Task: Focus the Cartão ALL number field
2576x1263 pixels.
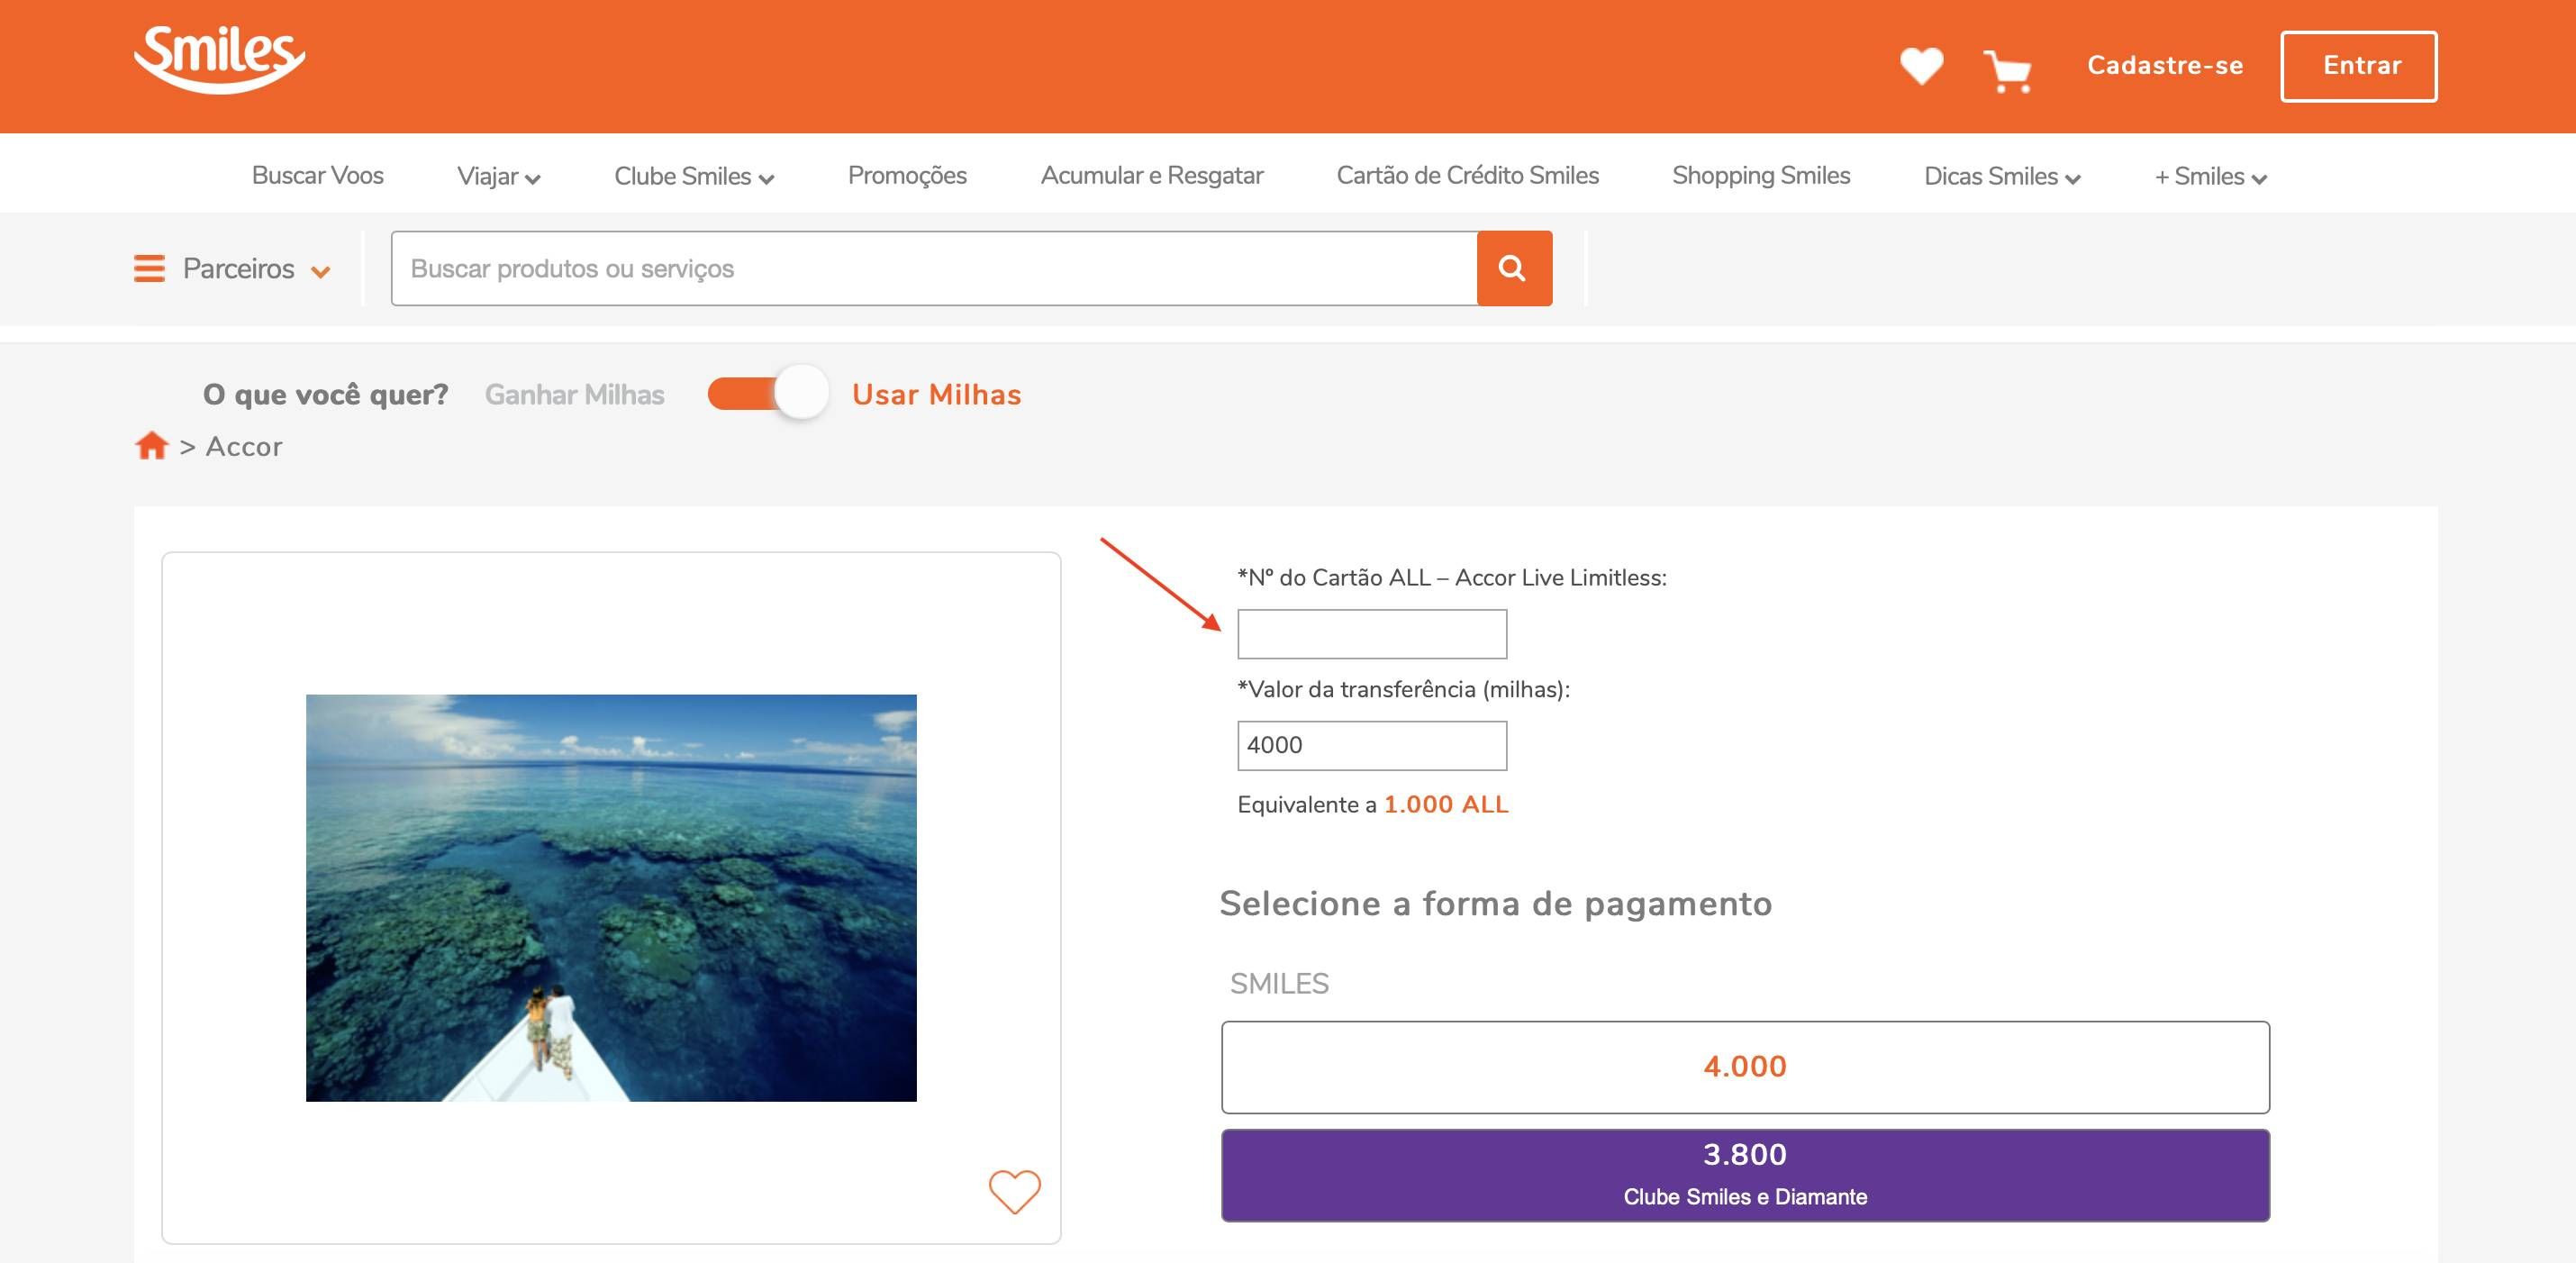Action: pyautogui.click(x=1372, y=634)
